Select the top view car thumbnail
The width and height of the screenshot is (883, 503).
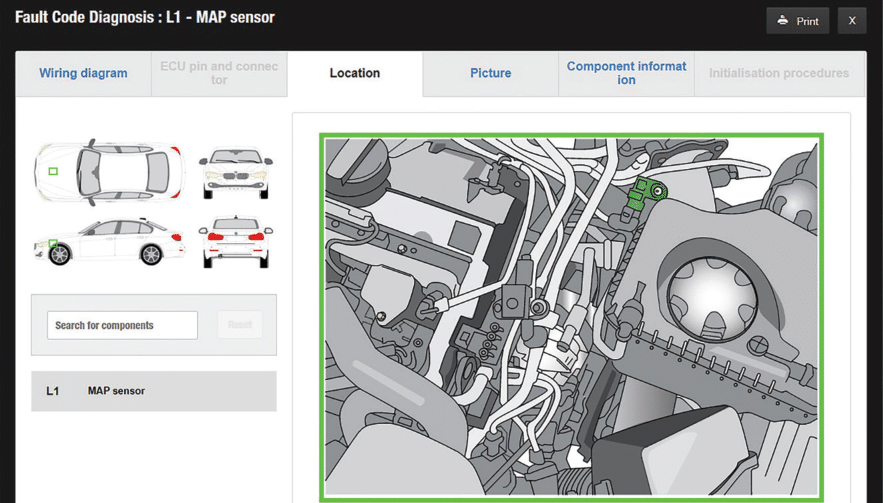[109, 171]
